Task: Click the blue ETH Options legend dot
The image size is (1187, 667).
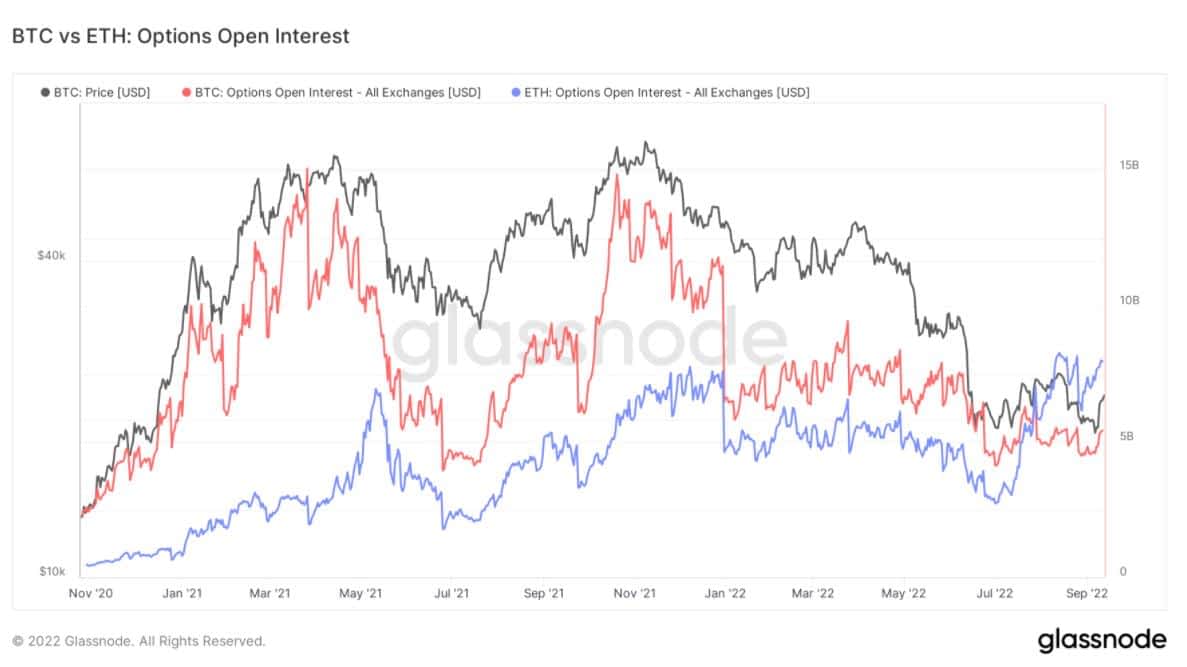Action: 516,92
